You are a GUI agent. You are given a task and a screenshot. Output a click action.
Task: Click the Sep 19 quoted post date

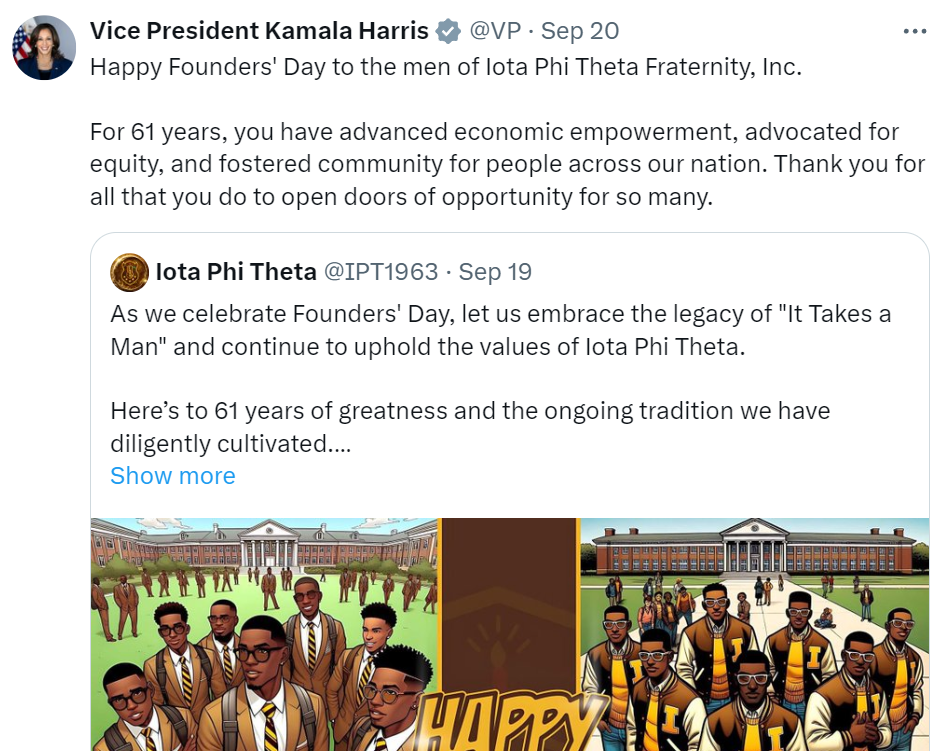tap(496, 272)
